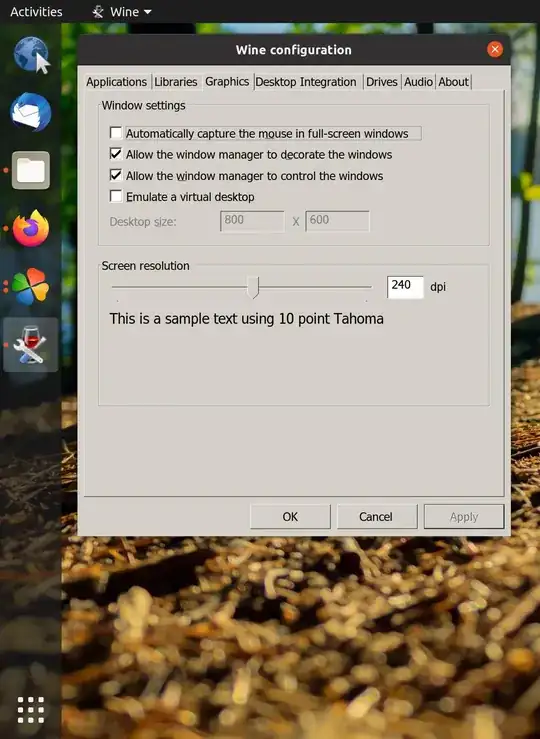Open the Wine app menu dropdown arrow
540x739 pixels.
click(x=147, y=12)
